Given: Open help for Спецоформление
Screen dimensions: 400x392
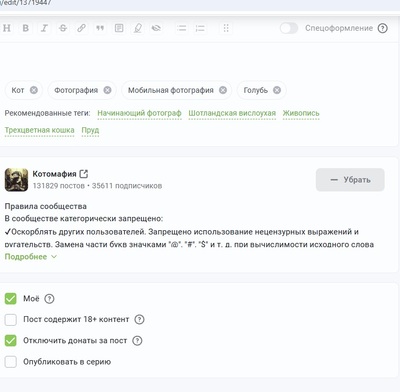Looking at the screenshot, I should 383,28.
